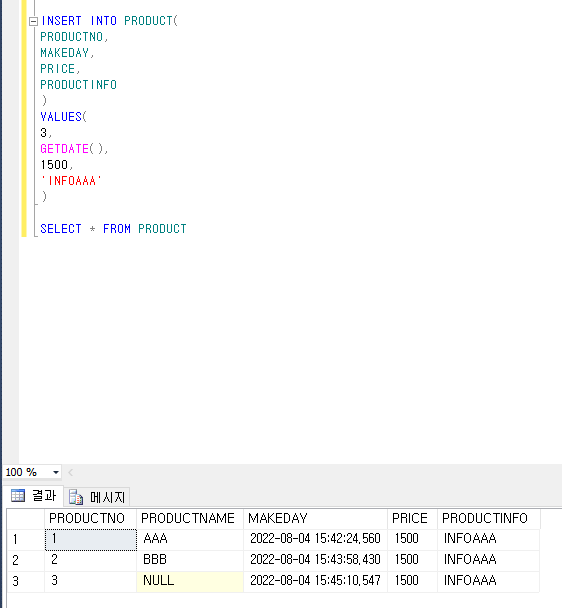Click the messages icon on 메시지 tab
The image size is (562, 608).
76,497
